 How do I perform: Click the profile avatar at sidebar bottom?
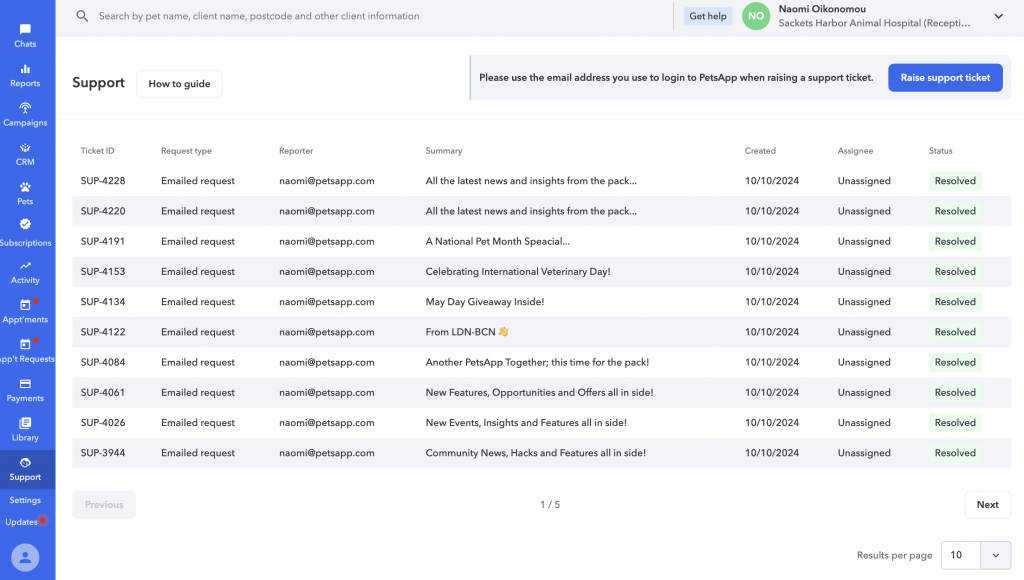[x=25, y=557]
